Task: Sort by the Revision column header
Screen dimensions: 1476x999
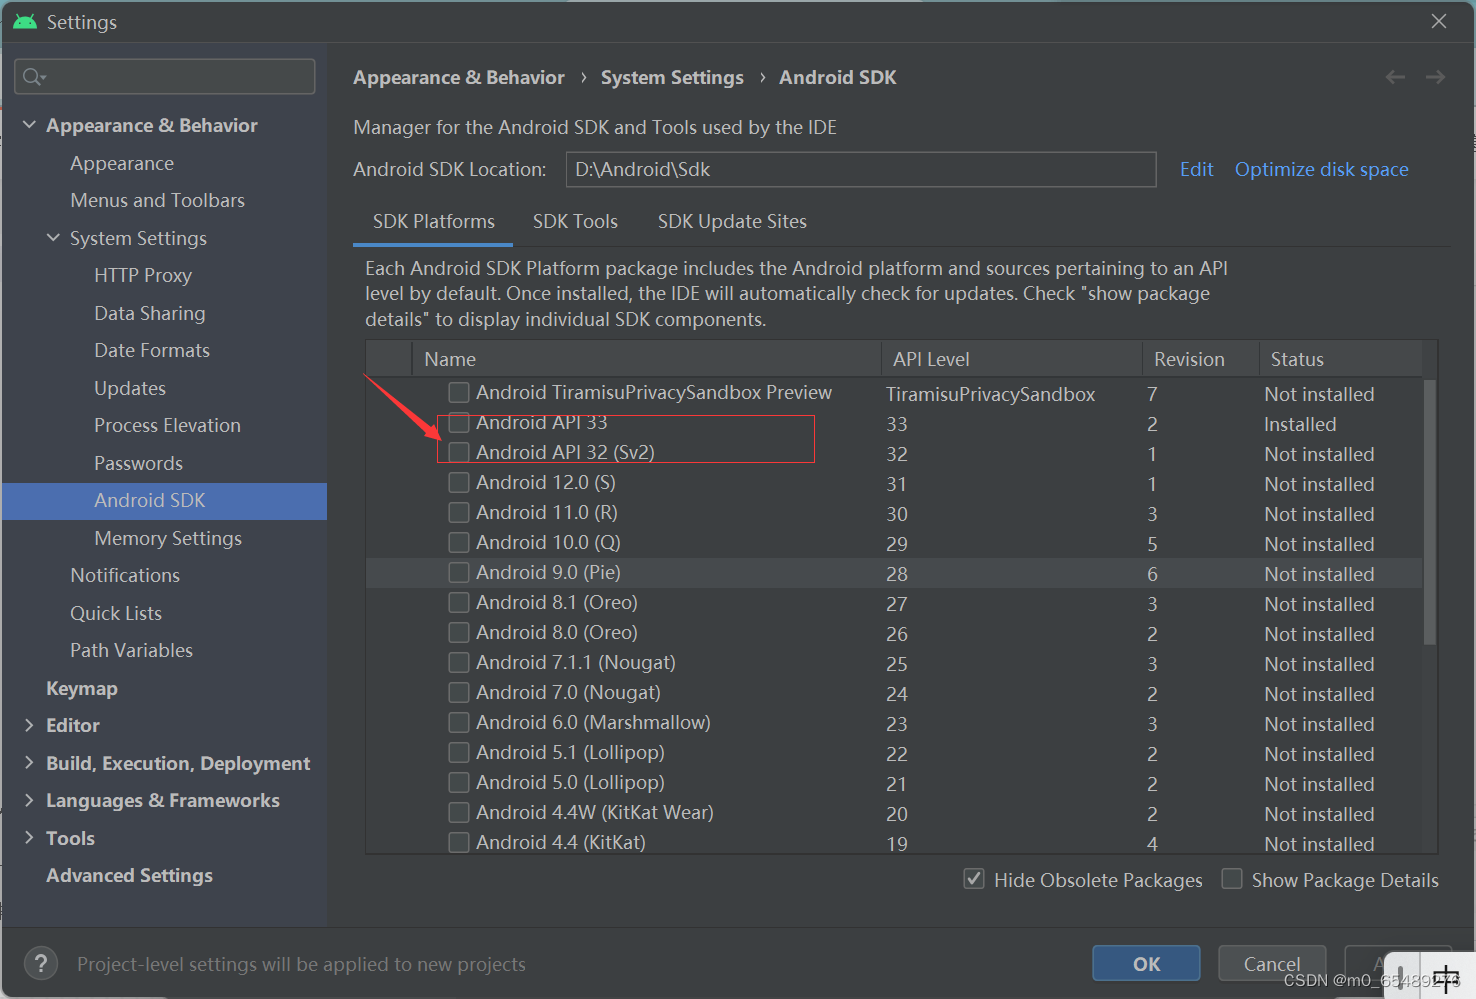Action: (x=1201, y=359)
